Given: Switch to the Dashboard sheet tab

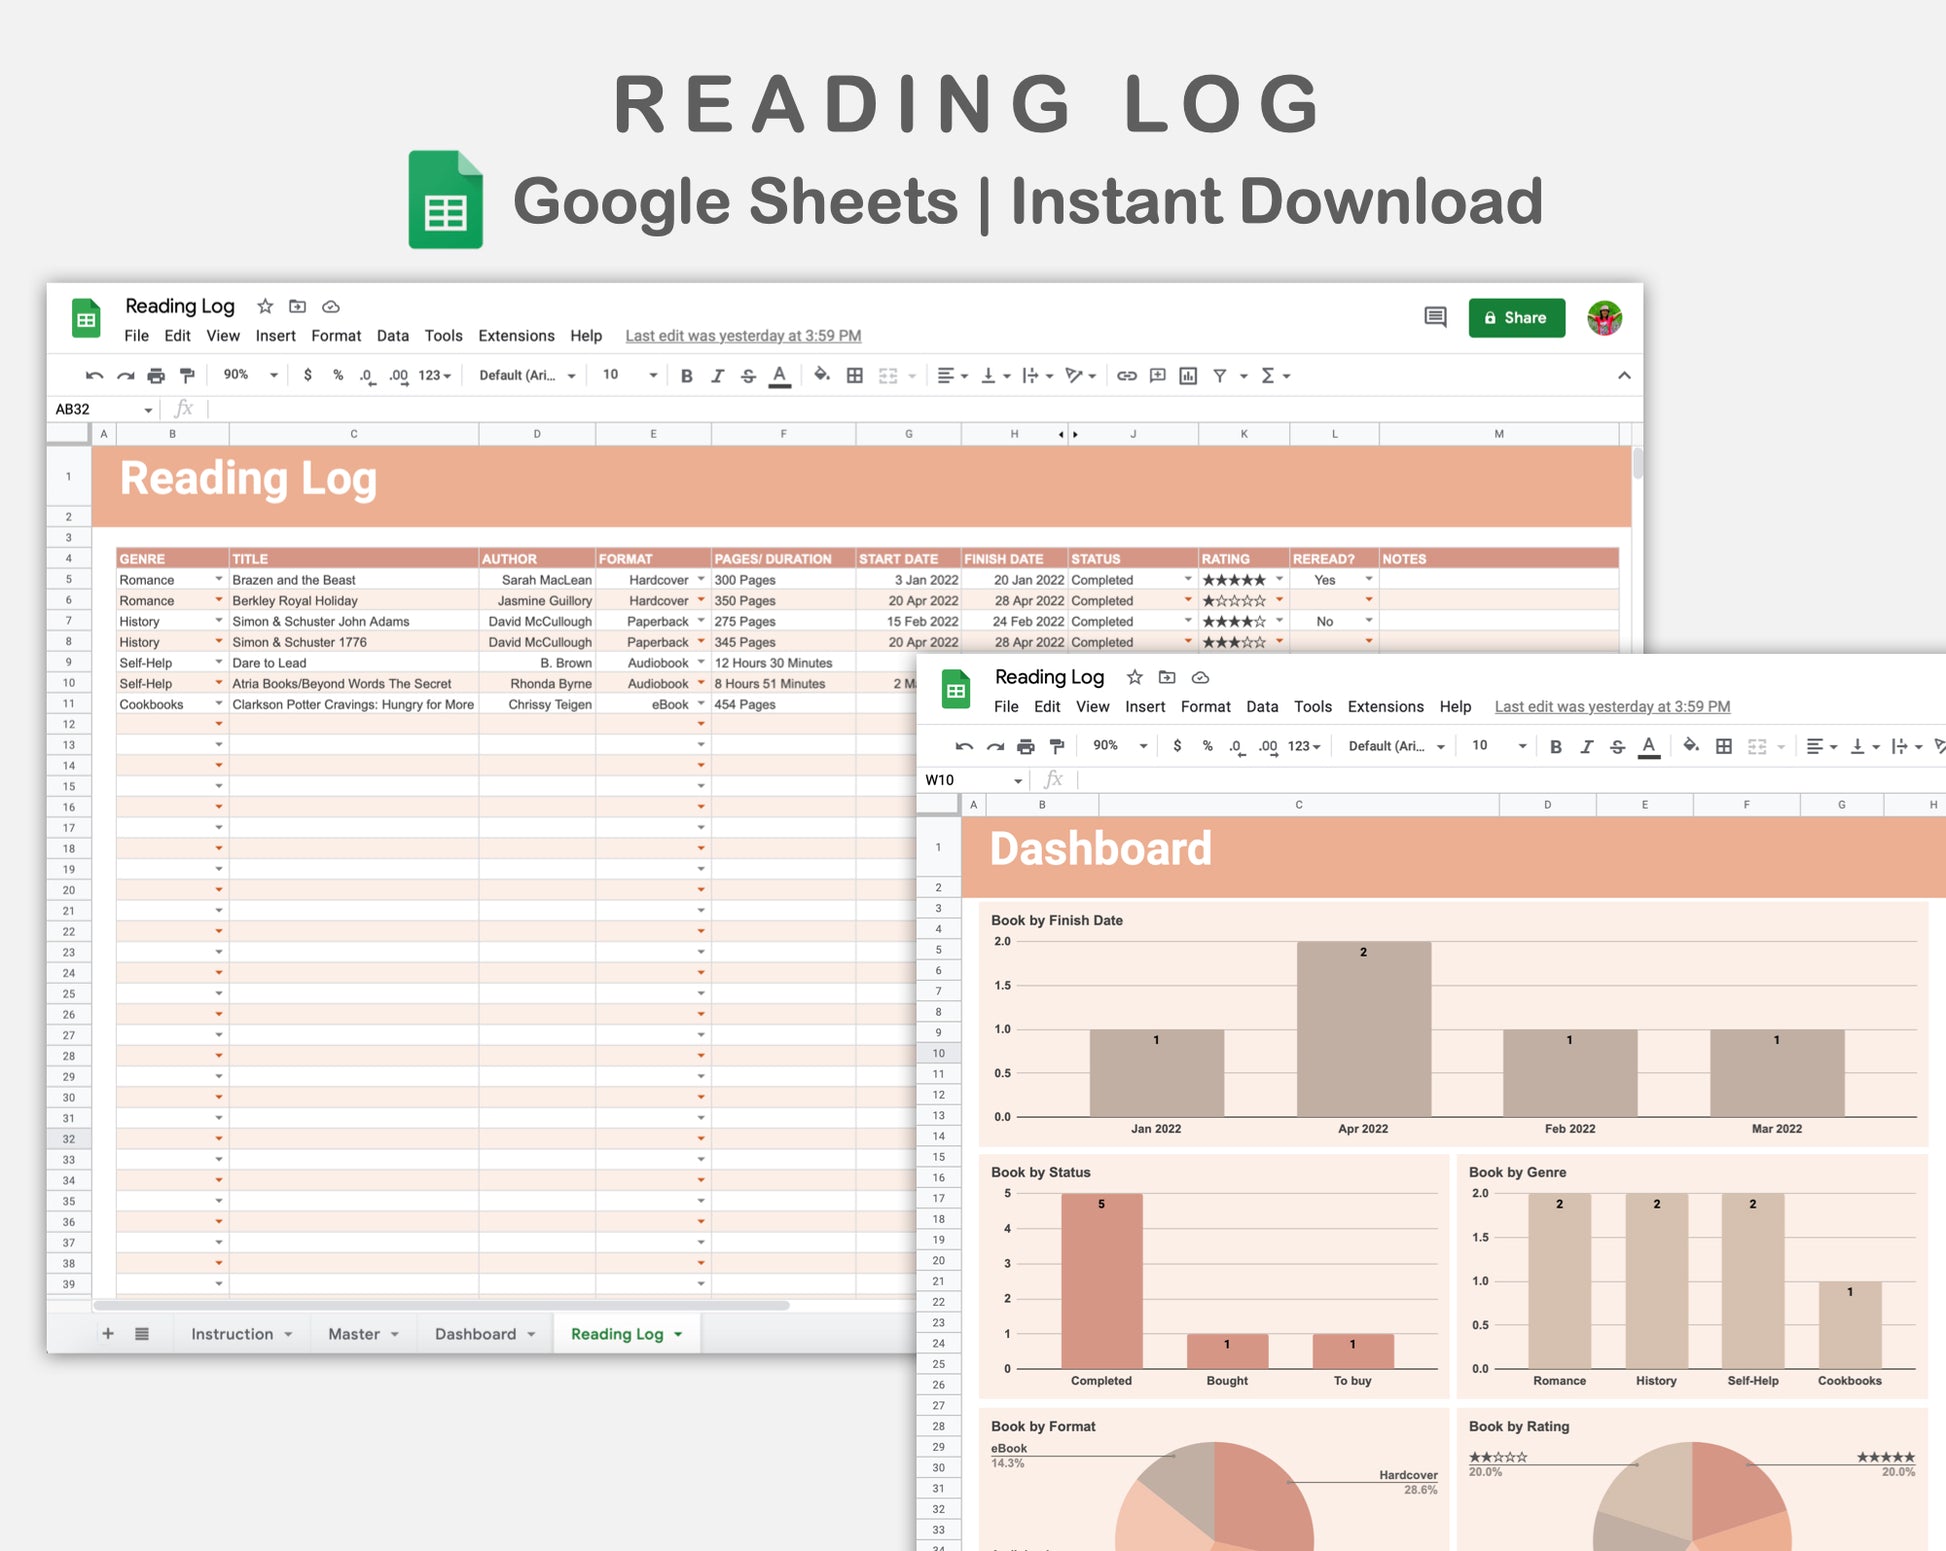Looking at the screenshot, I should click(476, 1334).
